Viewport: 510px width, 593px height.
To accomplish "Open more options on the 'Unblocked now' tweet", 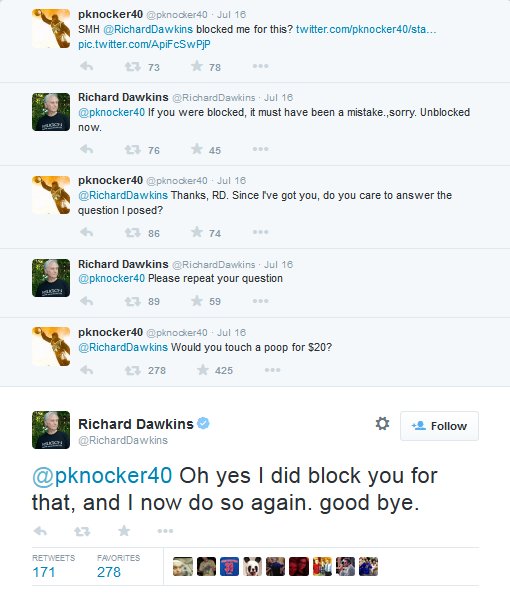I will click(x=260, y=149).
